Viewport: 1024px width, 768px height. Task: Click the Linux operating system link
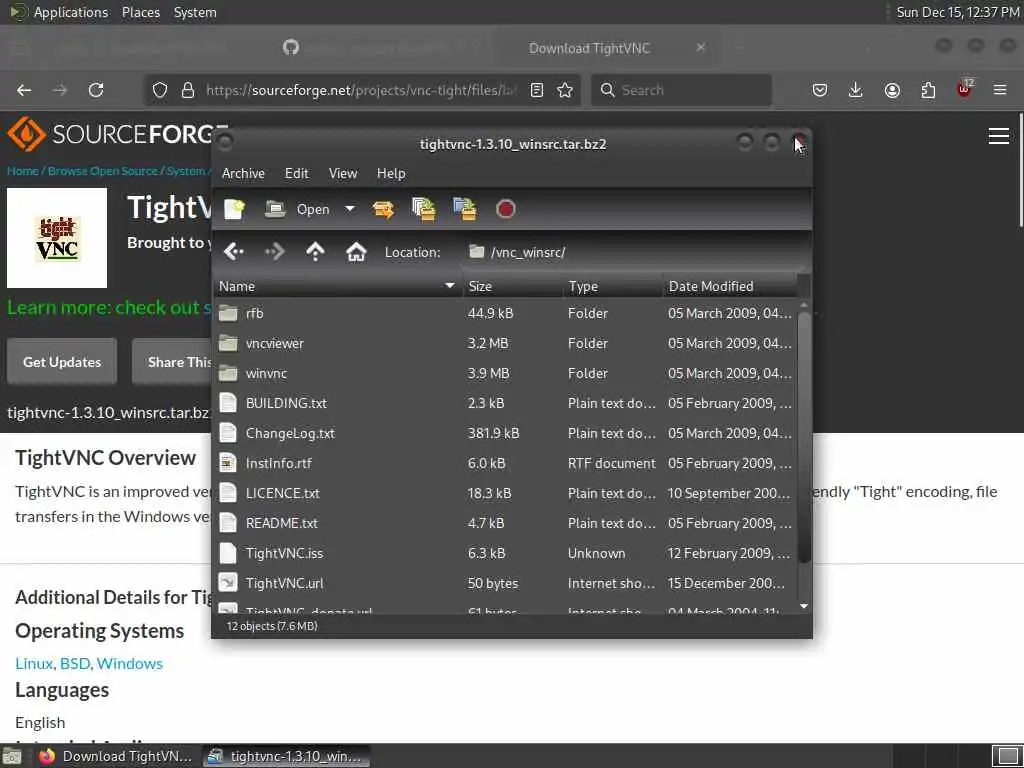pyautogui.click(x=34, y=664)
